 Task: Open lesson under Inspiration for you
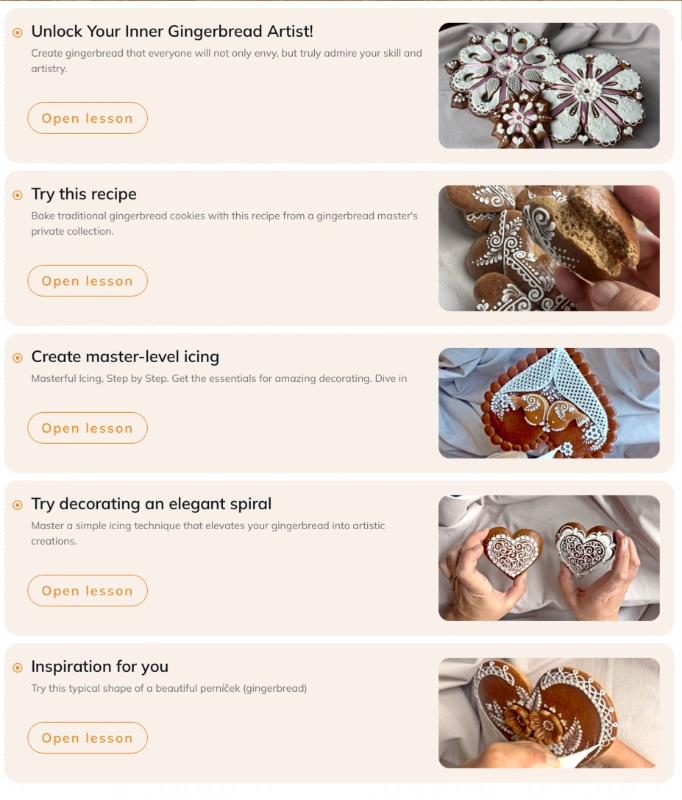pyautogui.click(x=87, y=738)
